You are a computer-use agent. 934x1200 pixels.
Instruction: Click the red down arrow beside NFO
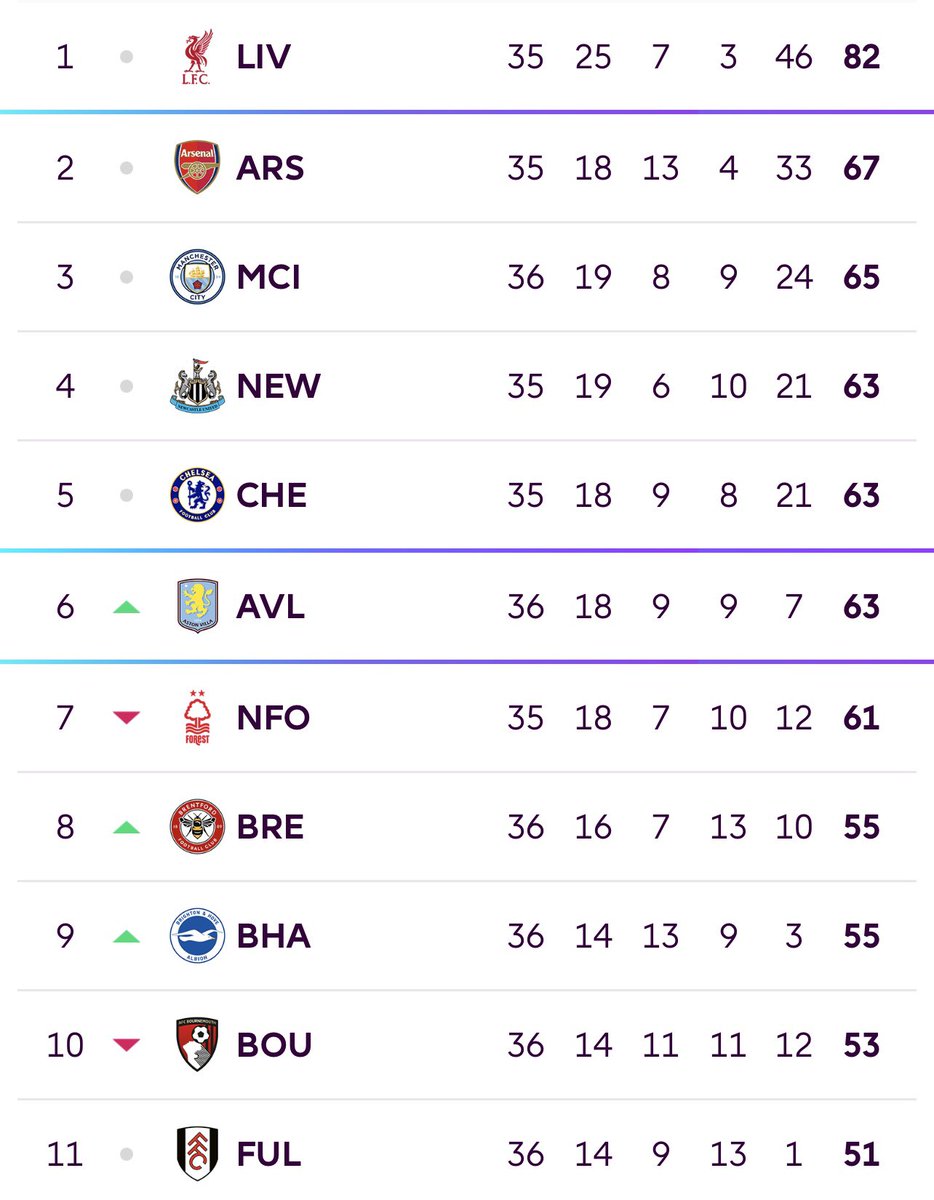click(126, 717)
